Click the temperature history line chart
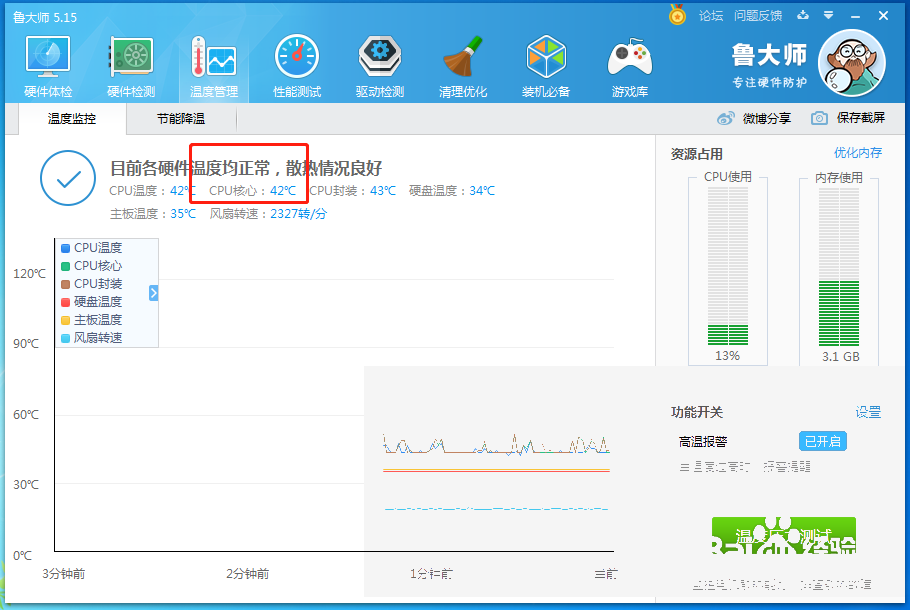This screenshot has width=910, height=610. click(334, 395)
